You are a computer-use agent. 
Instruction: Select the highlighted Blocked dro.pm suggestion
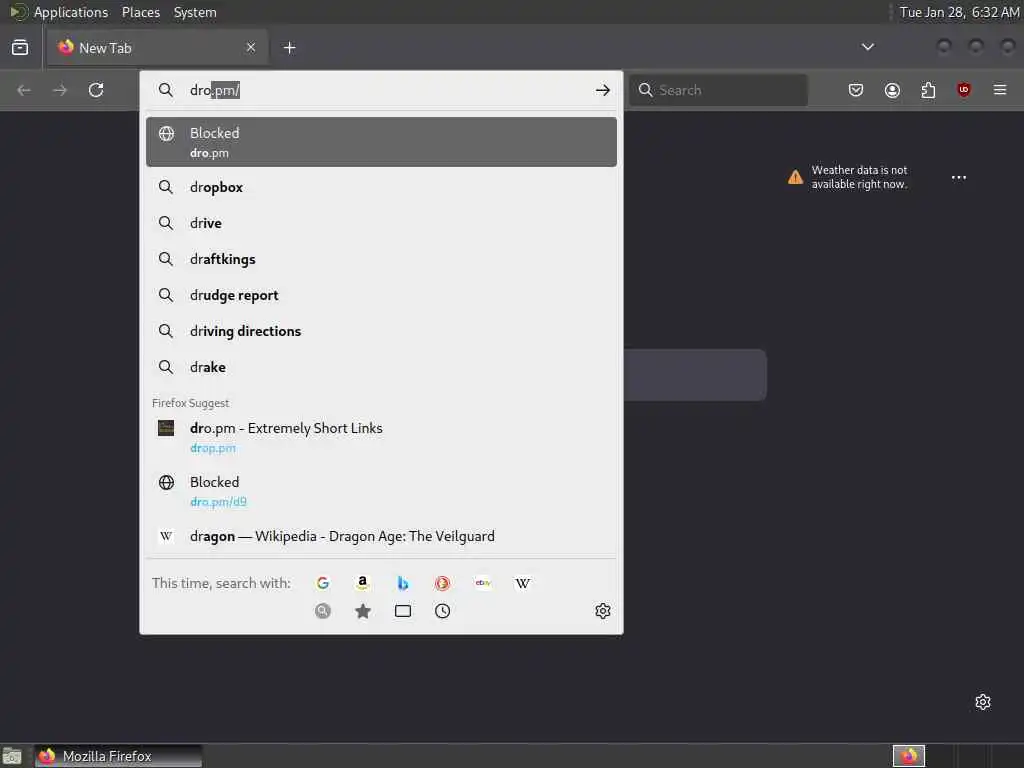pyautogui.click(x=381, y=142)
